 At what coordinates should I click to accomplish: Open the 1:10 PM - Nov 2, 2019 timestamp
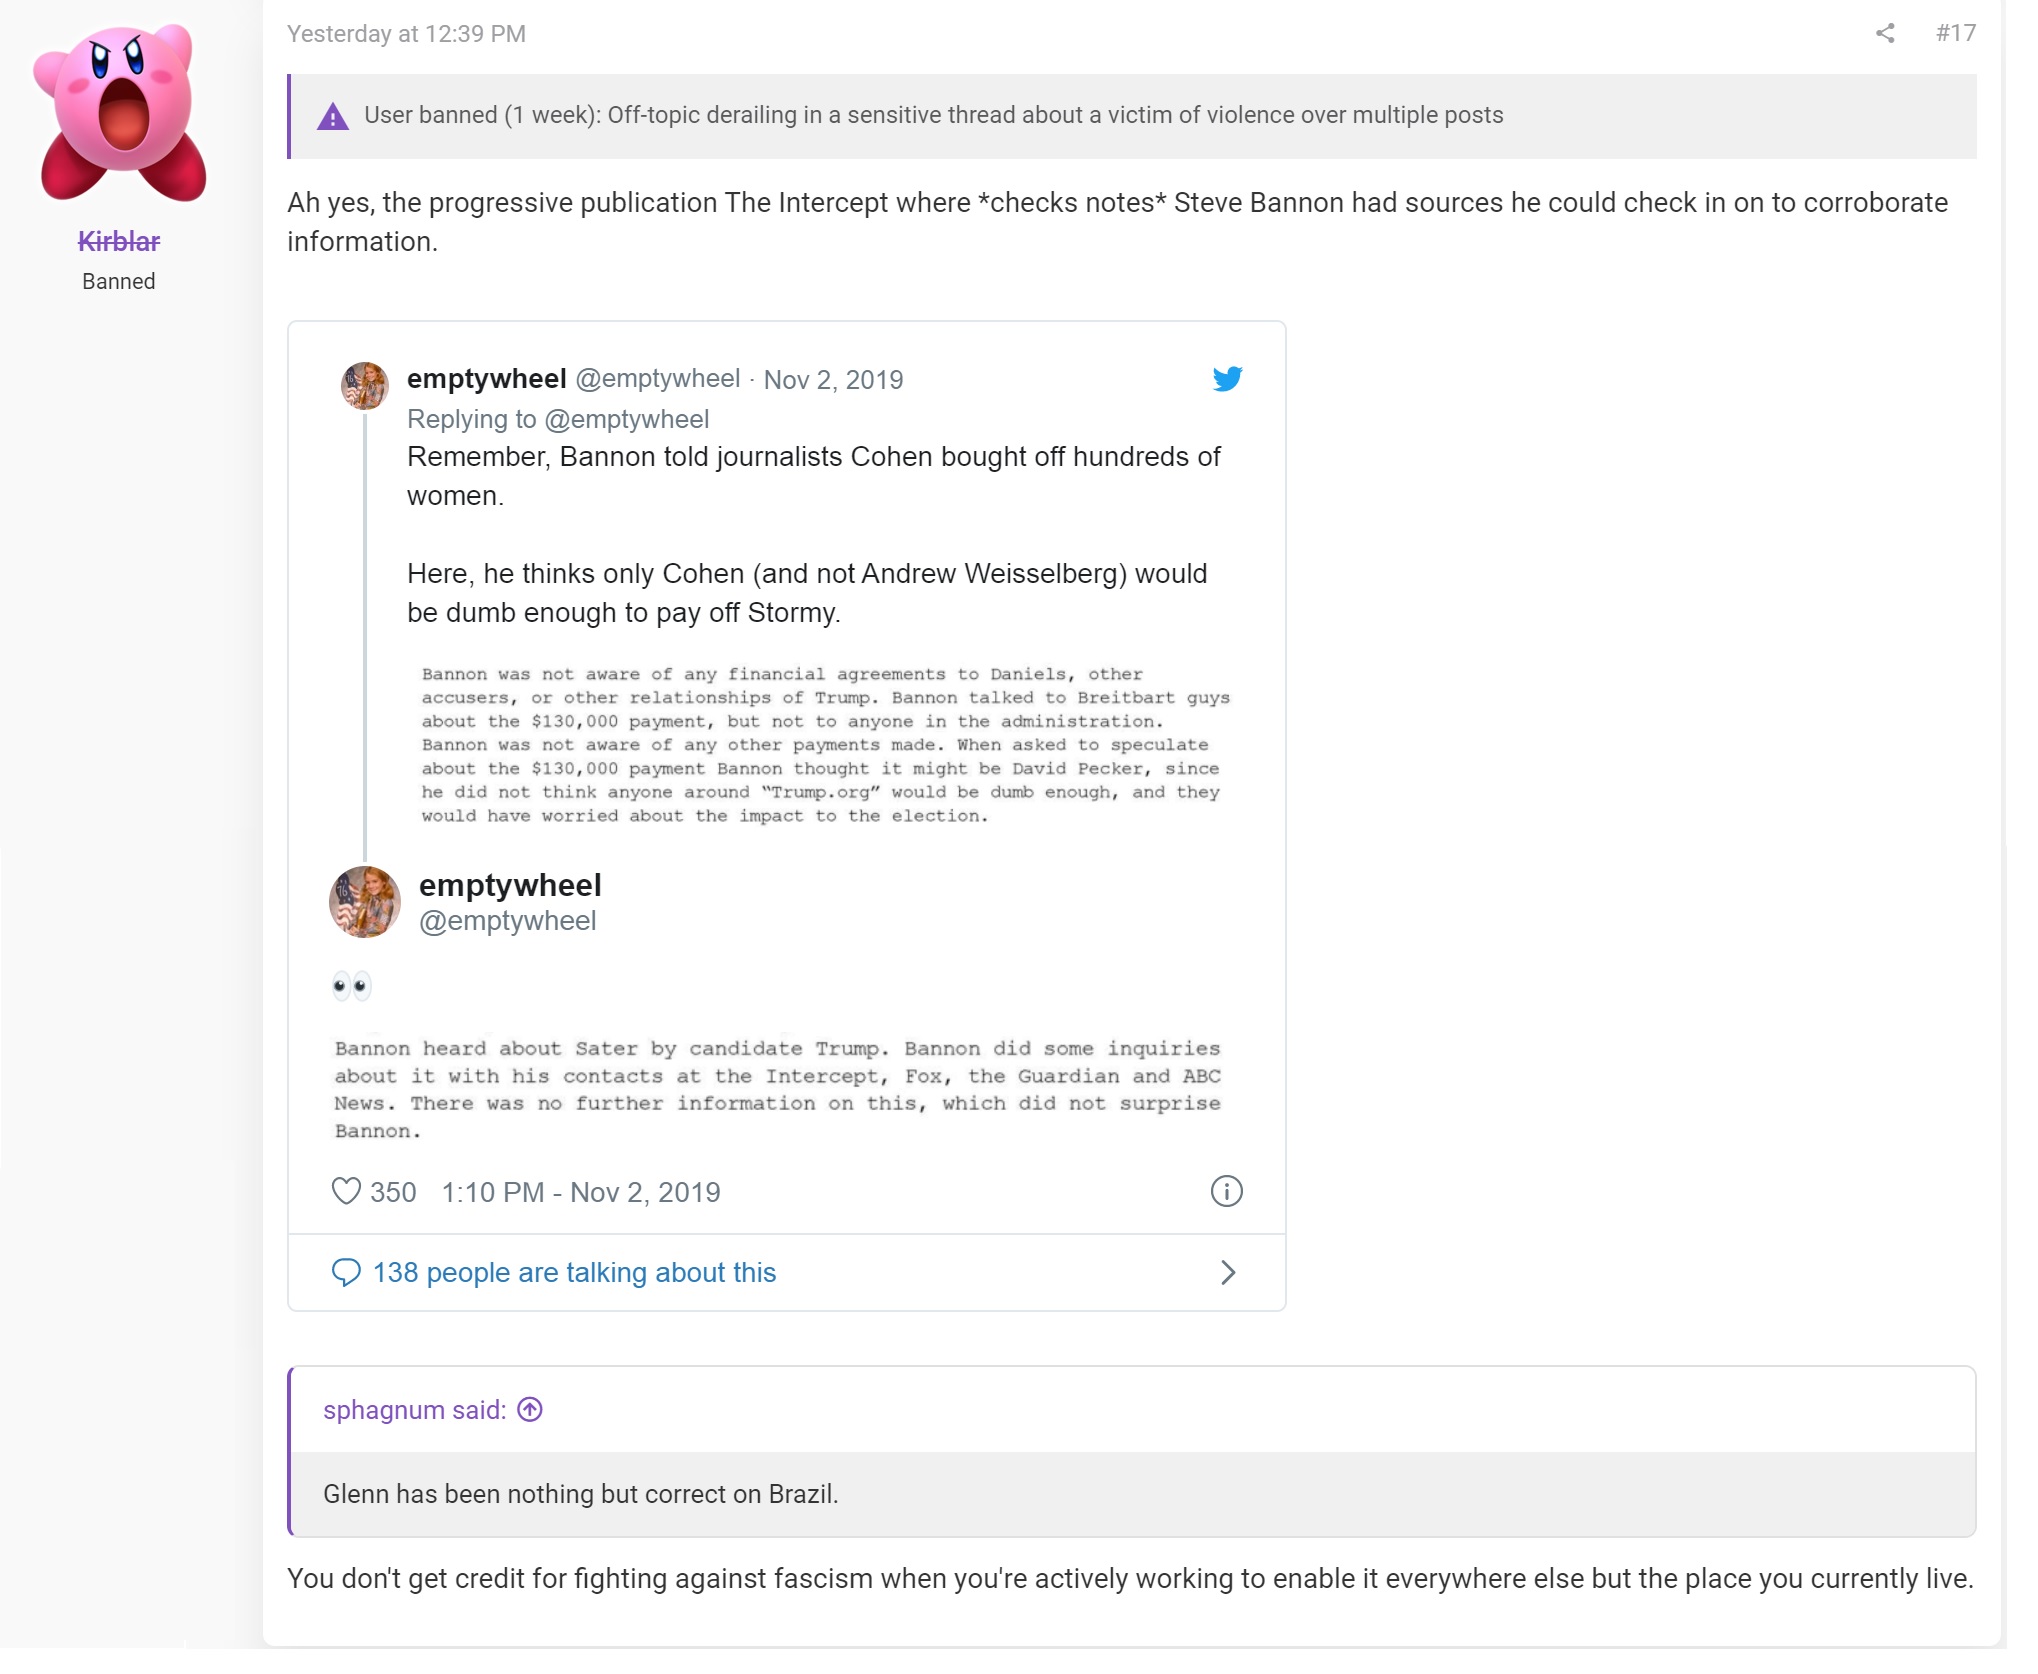(x=581, y=1192)
